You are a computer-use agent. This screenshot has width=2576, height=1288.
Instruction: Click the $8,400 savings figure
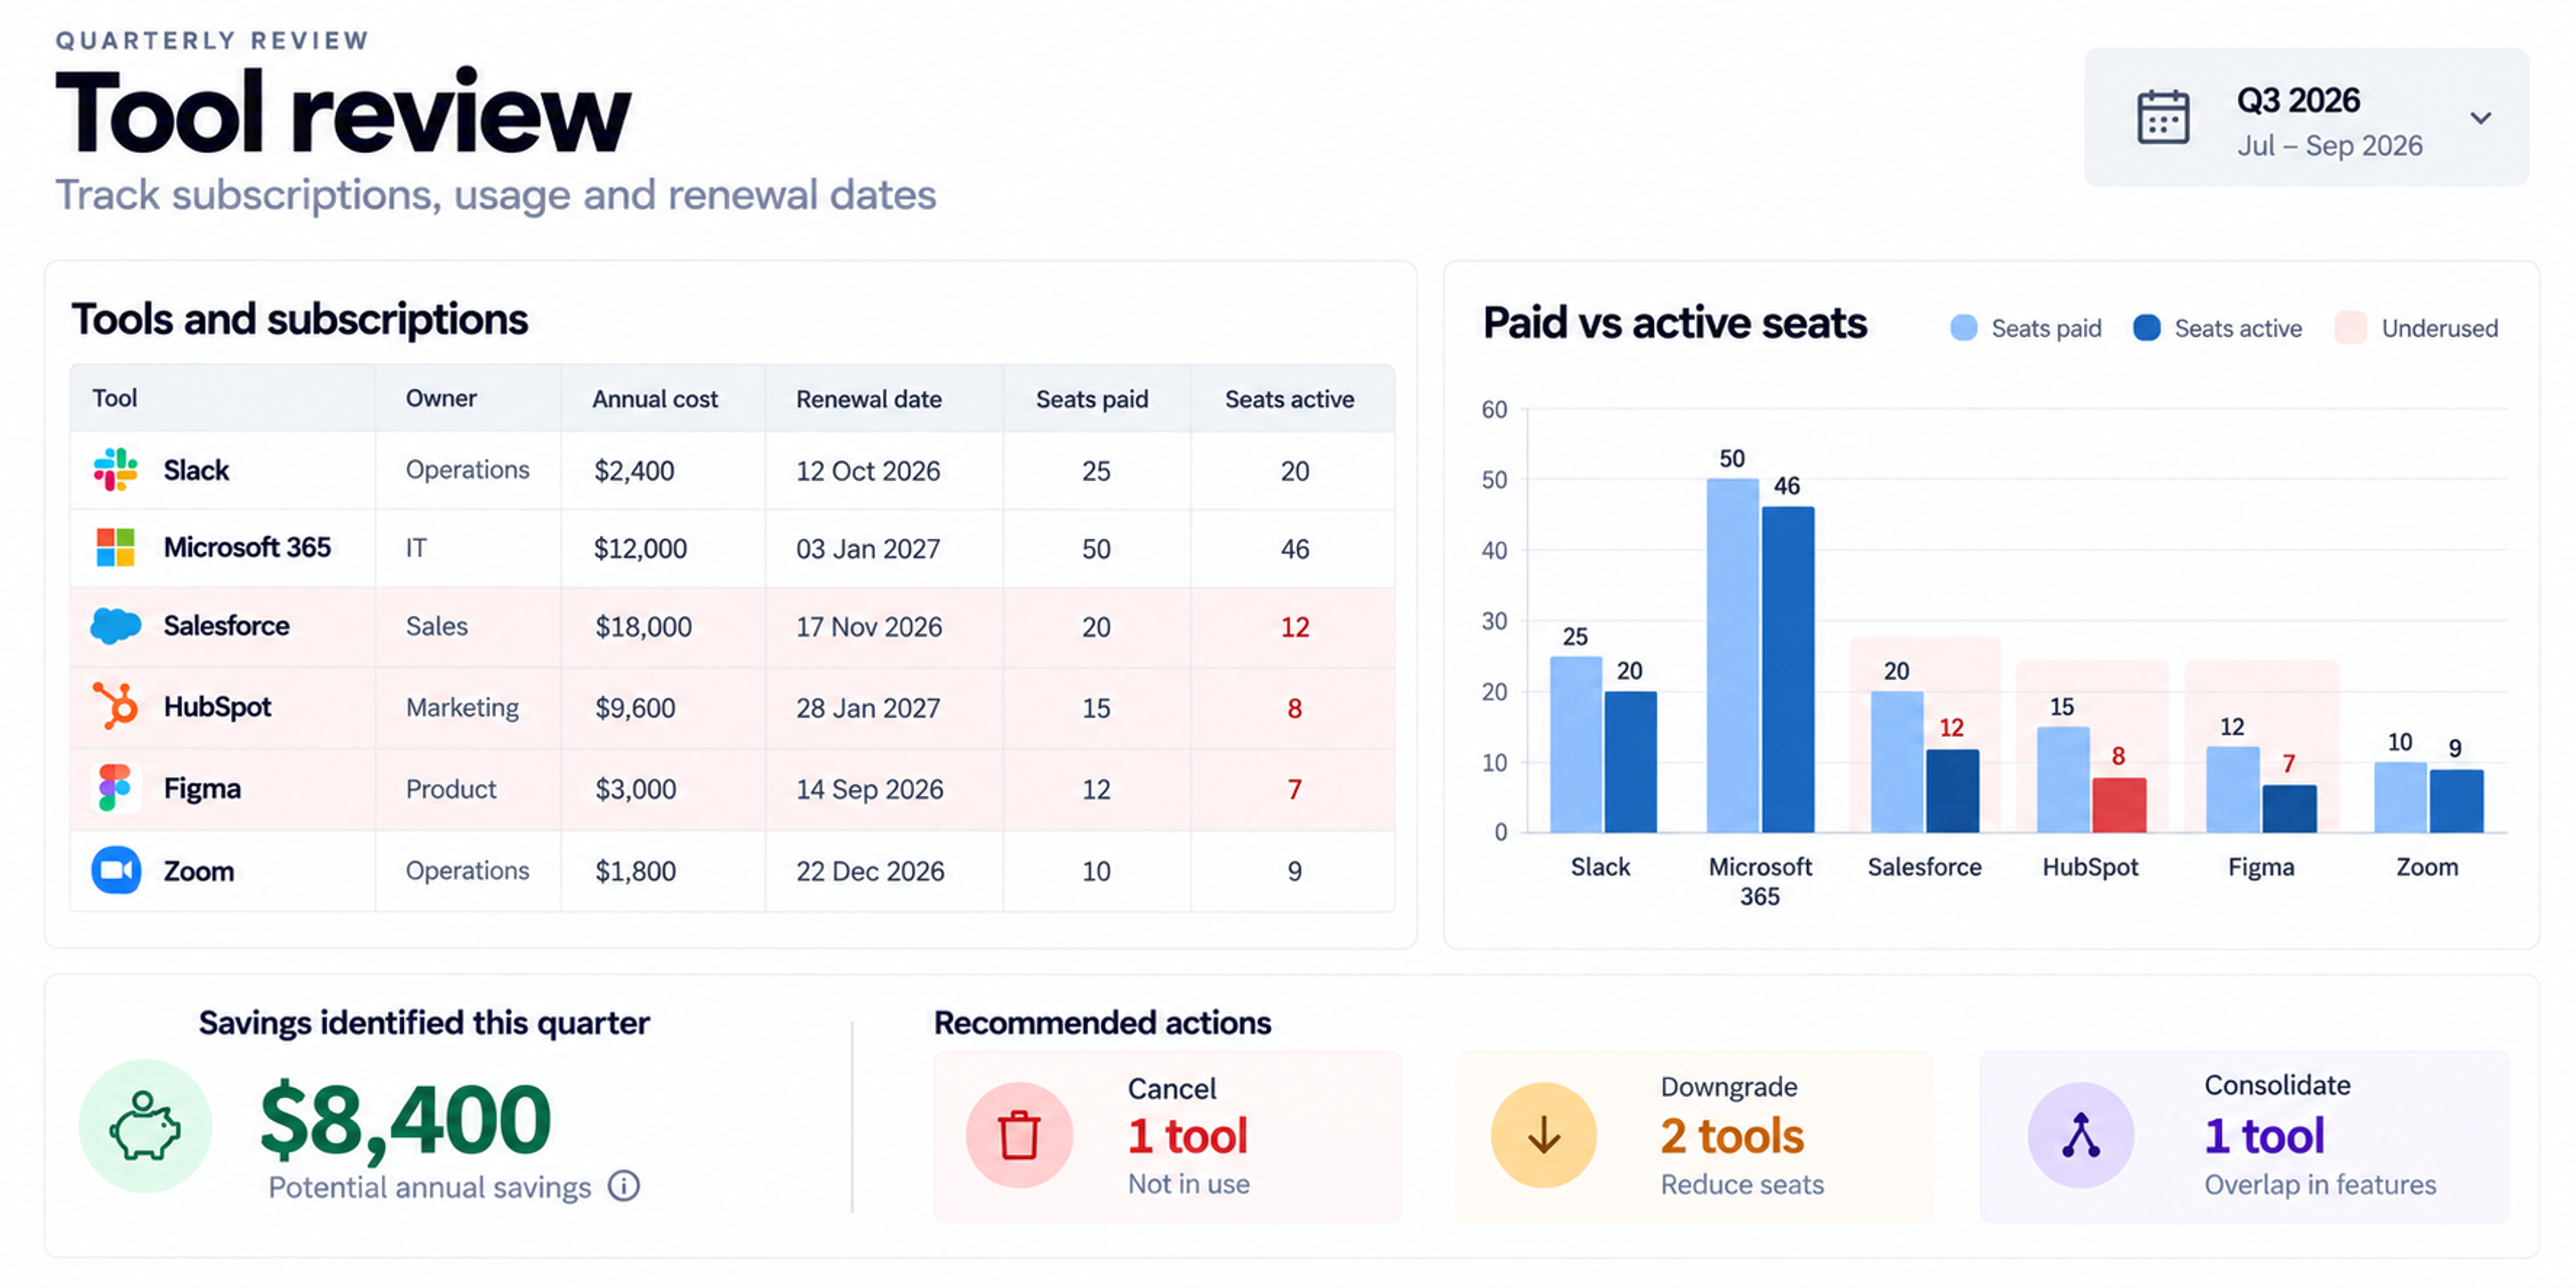pos(405,1121)
